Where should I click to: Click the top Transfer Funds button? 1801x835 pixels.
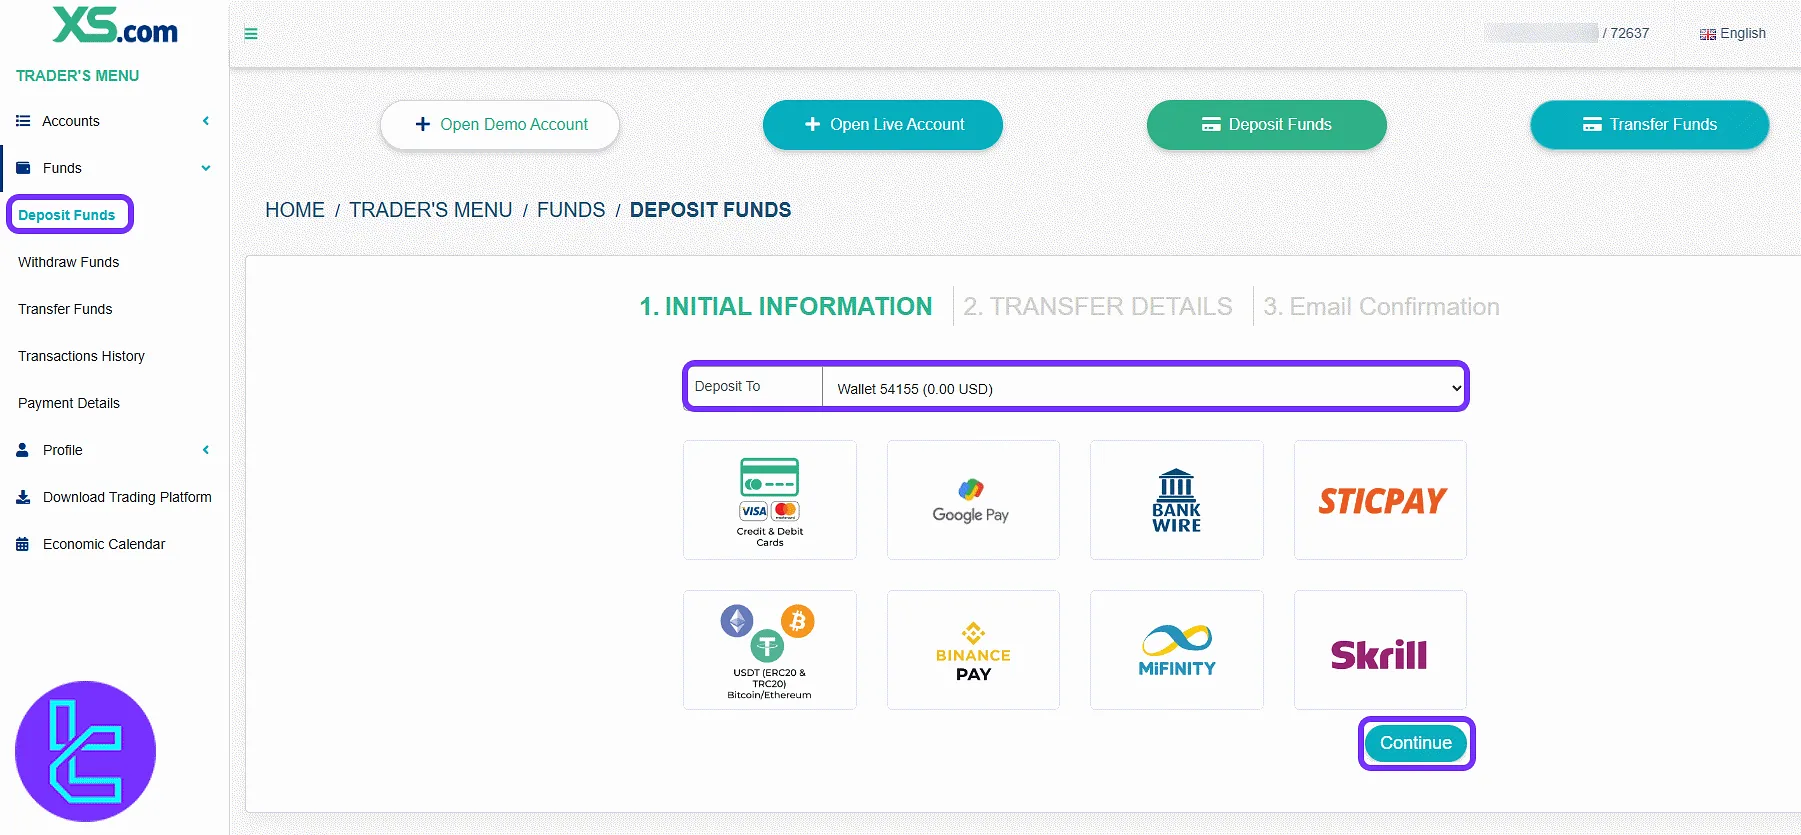pyautogui.click(x=1650, y=125)
